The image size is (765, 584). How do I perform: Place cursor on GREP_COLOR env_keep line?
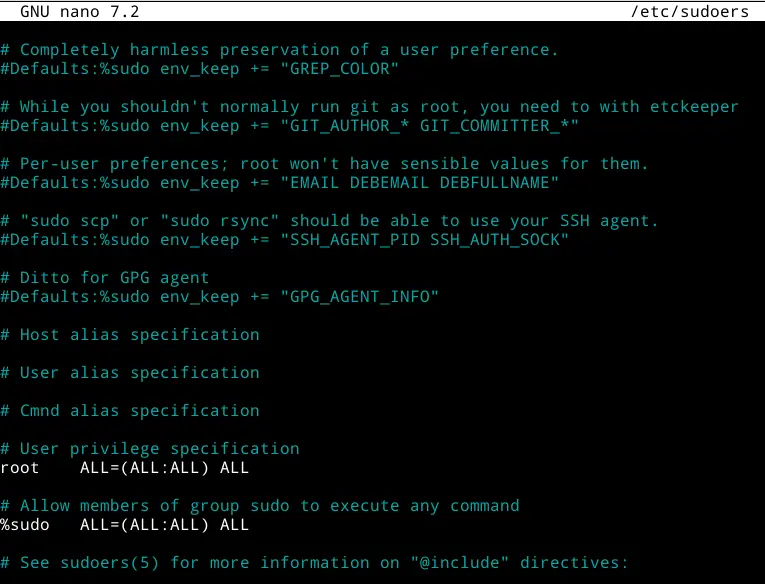point(200,69)
